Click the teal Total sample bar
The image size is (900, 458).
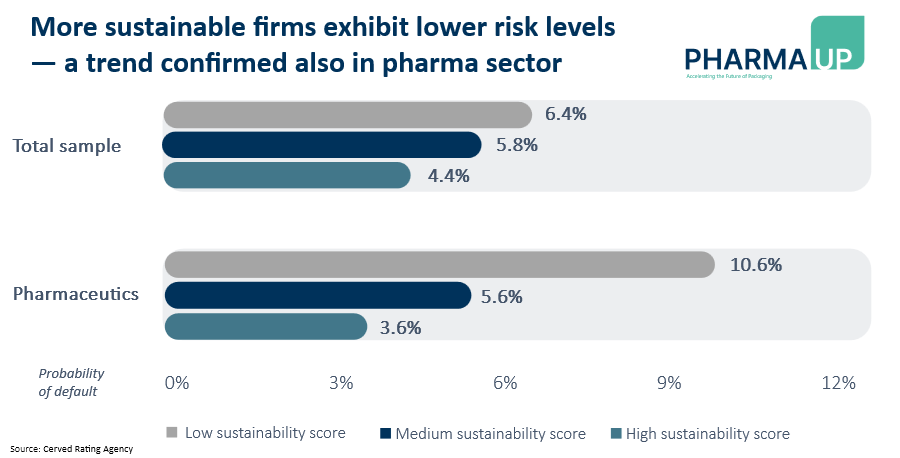[287, 175]
